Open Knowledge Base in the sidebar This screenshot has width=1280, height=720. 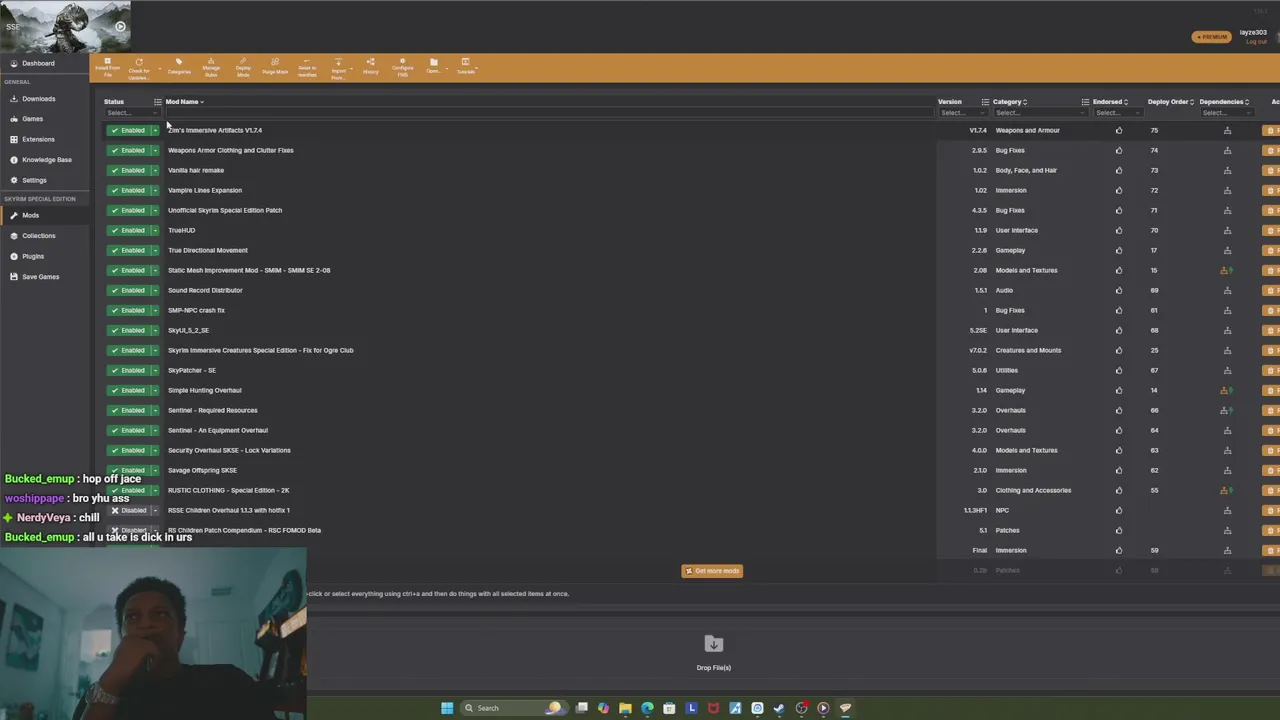46,159
